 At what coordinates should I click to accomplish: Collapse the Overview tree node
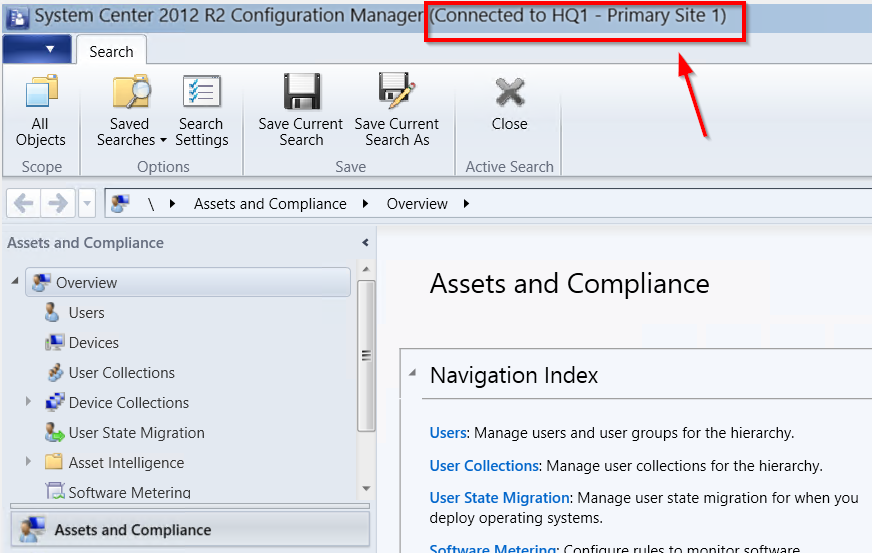(x=15, y=282)
